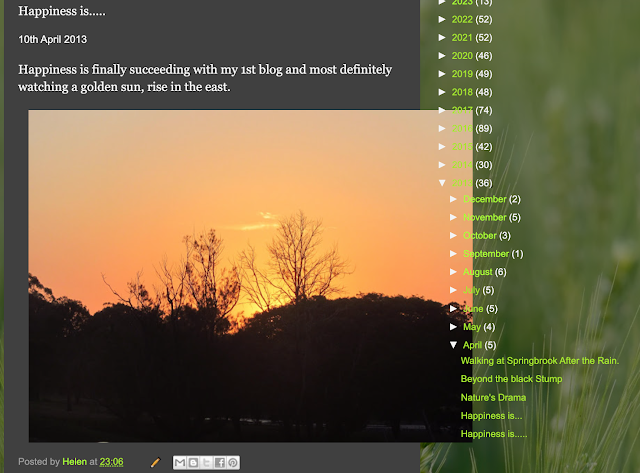Open the 2022 archive link

coord(462,20)
